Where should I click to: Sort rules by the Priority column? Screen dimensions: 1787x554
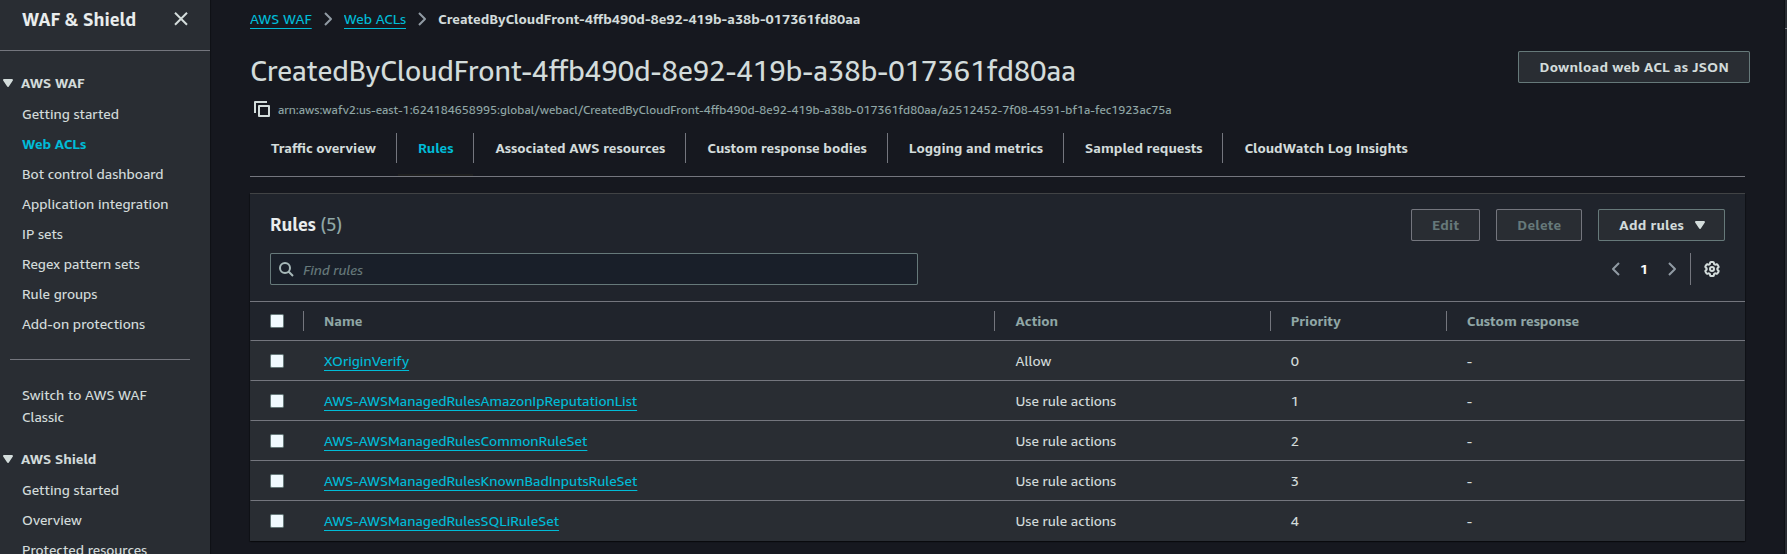[x=1315, y=321]
